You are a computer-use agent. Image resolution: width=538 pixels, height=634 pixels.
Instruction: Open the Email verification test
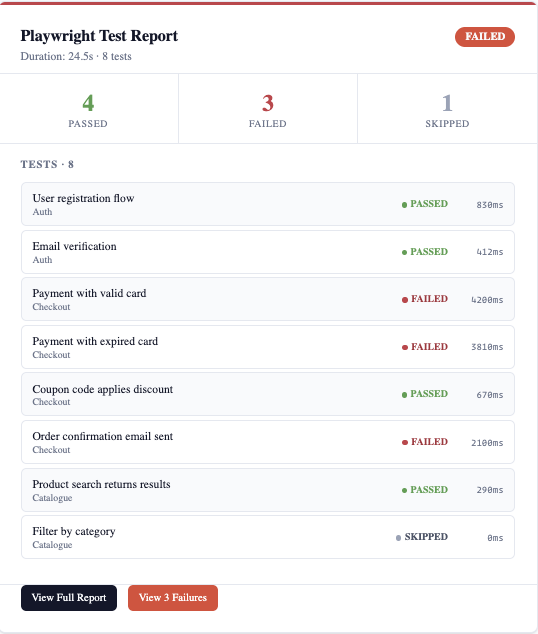[x=268, y=252]
